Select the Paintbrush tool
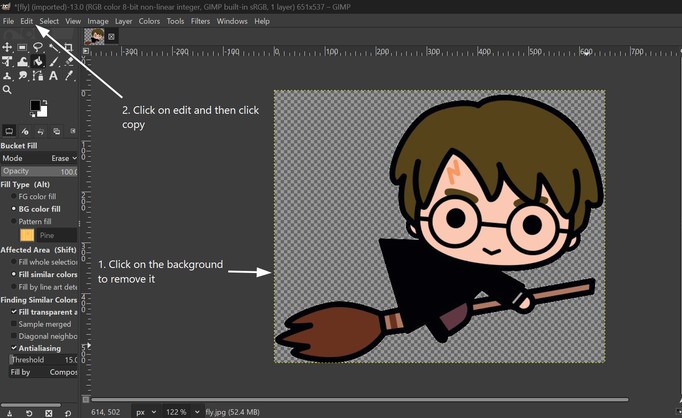This screenshot has width=682, height=418. coord(53,61)
